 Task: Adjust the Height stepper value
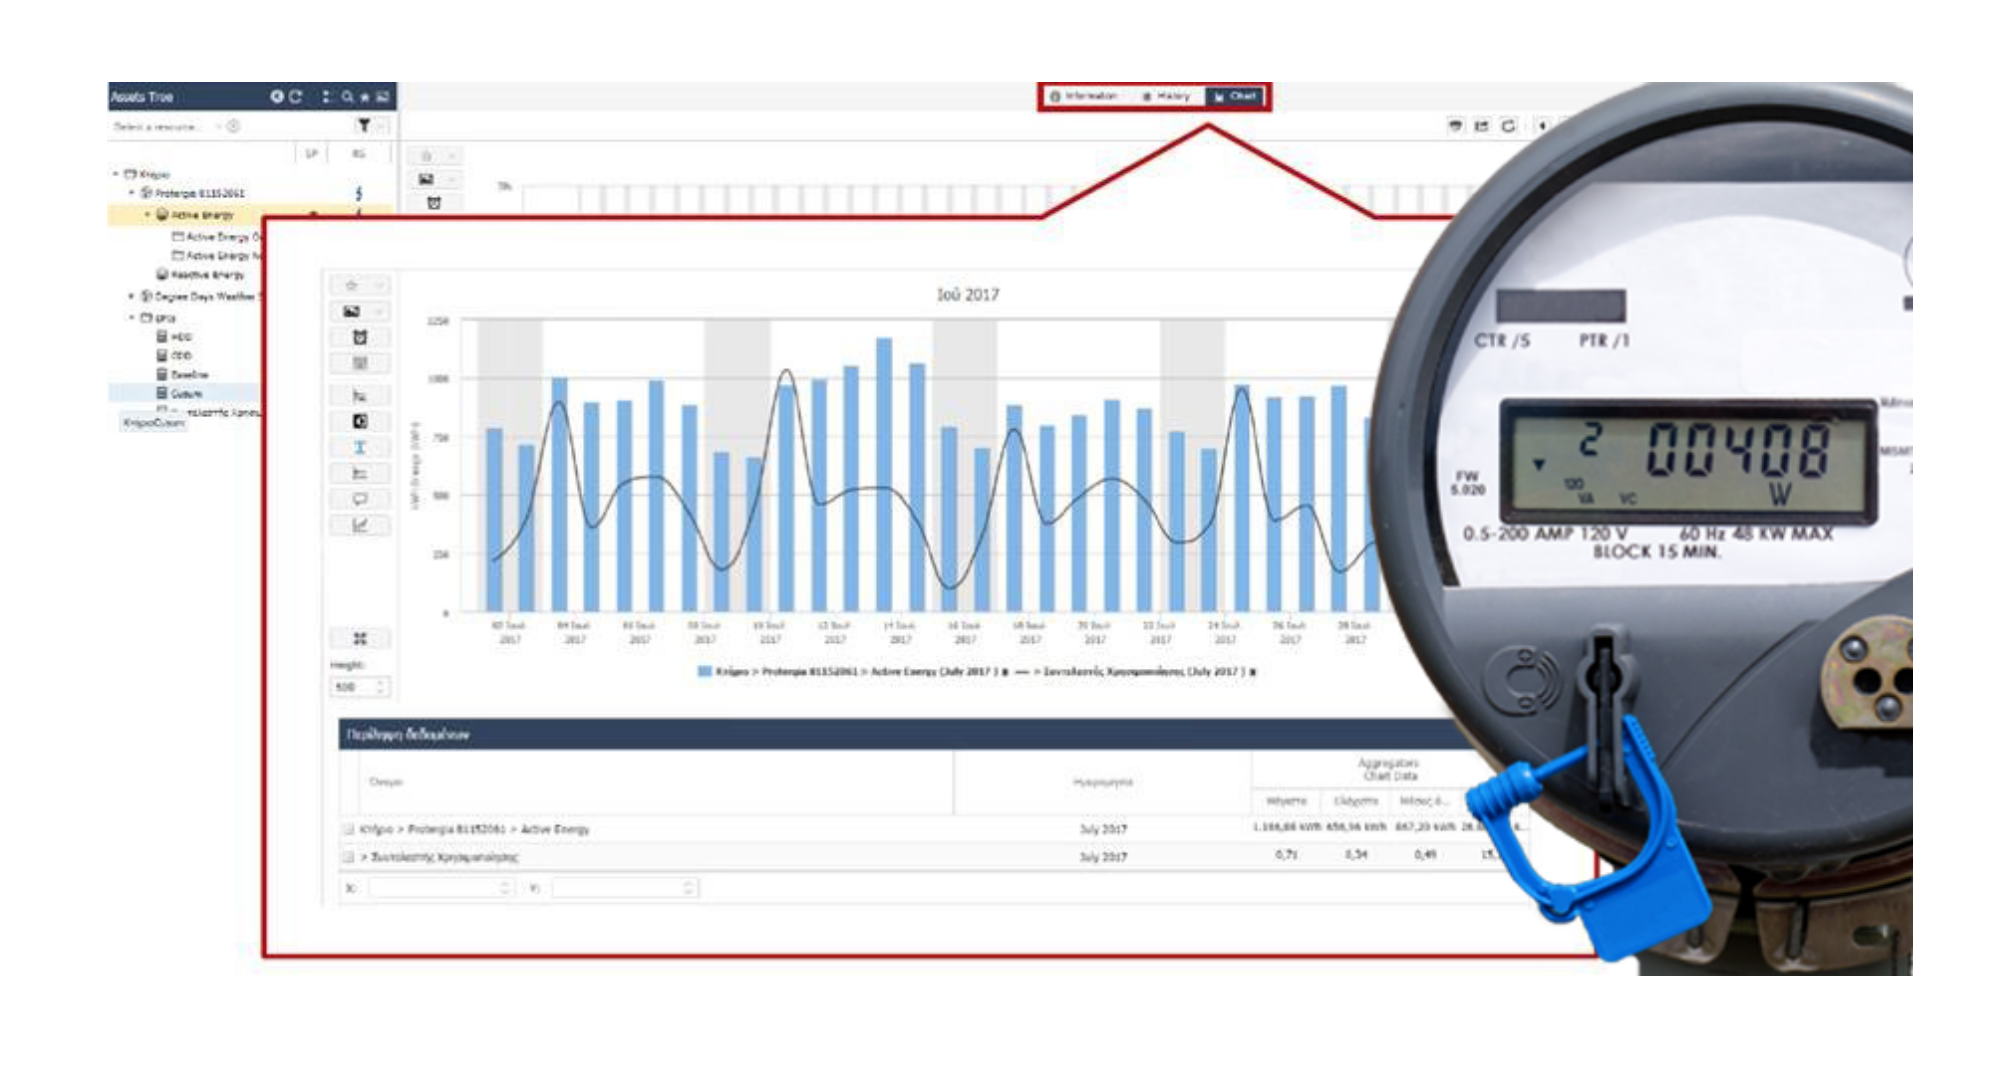[381, 687]
